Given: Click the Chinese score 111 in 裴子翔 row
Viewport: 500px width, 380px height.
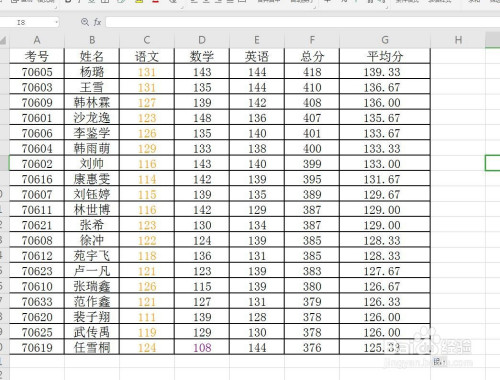Looking at the screenshot, I should pyautogui.click(x=147, y=317).
